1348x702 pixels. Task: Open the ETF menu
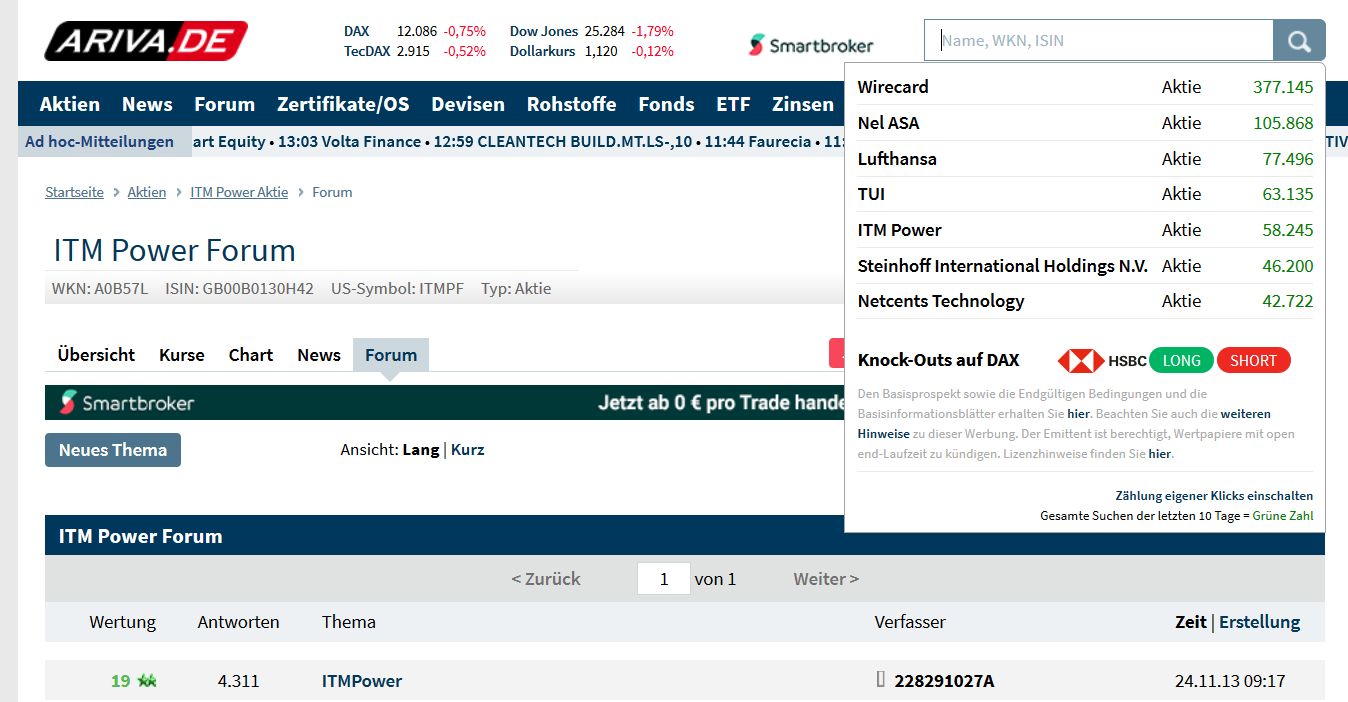click(x=733, y=104)
